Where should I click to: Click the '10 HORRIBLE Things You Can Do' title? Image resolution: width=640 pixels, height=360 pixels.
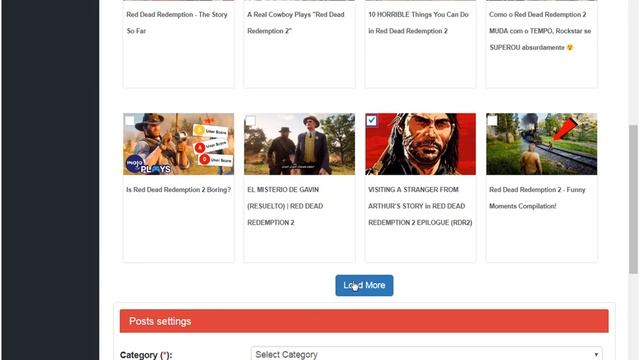coord(418,22)
